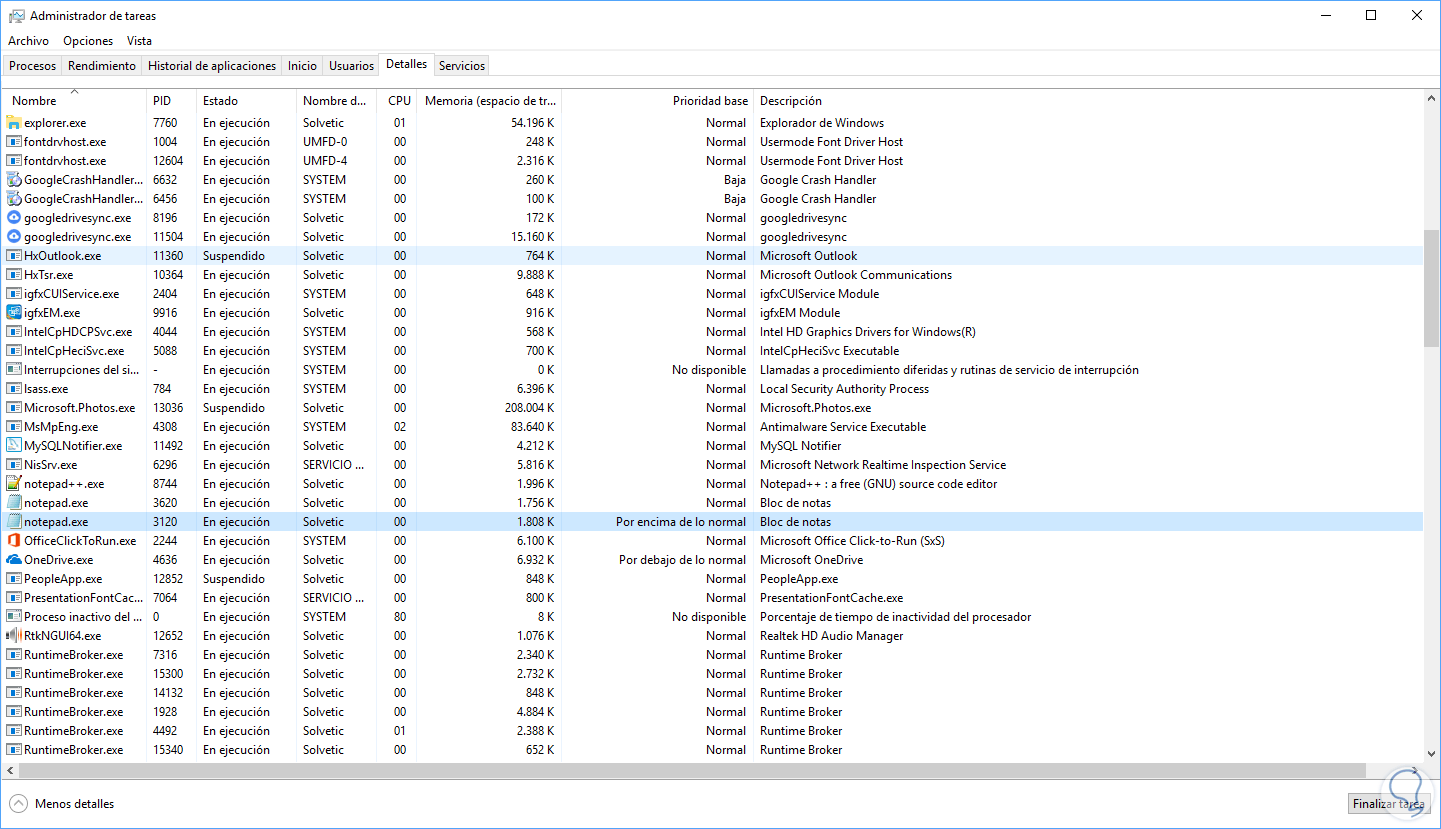The height and width of the screenshot is (829, 1441).
Task: Sort by the Memoria column header
Action: point(490,101)
